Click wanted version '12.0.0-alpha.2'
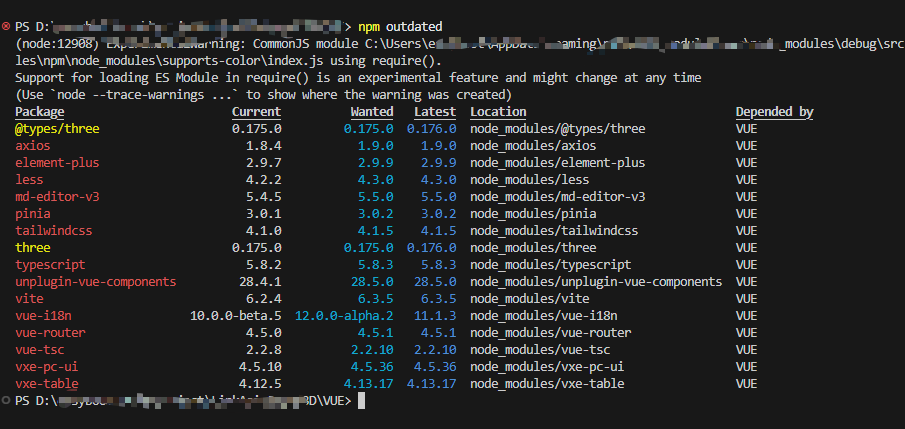905x429 pixels. (344, 316)
